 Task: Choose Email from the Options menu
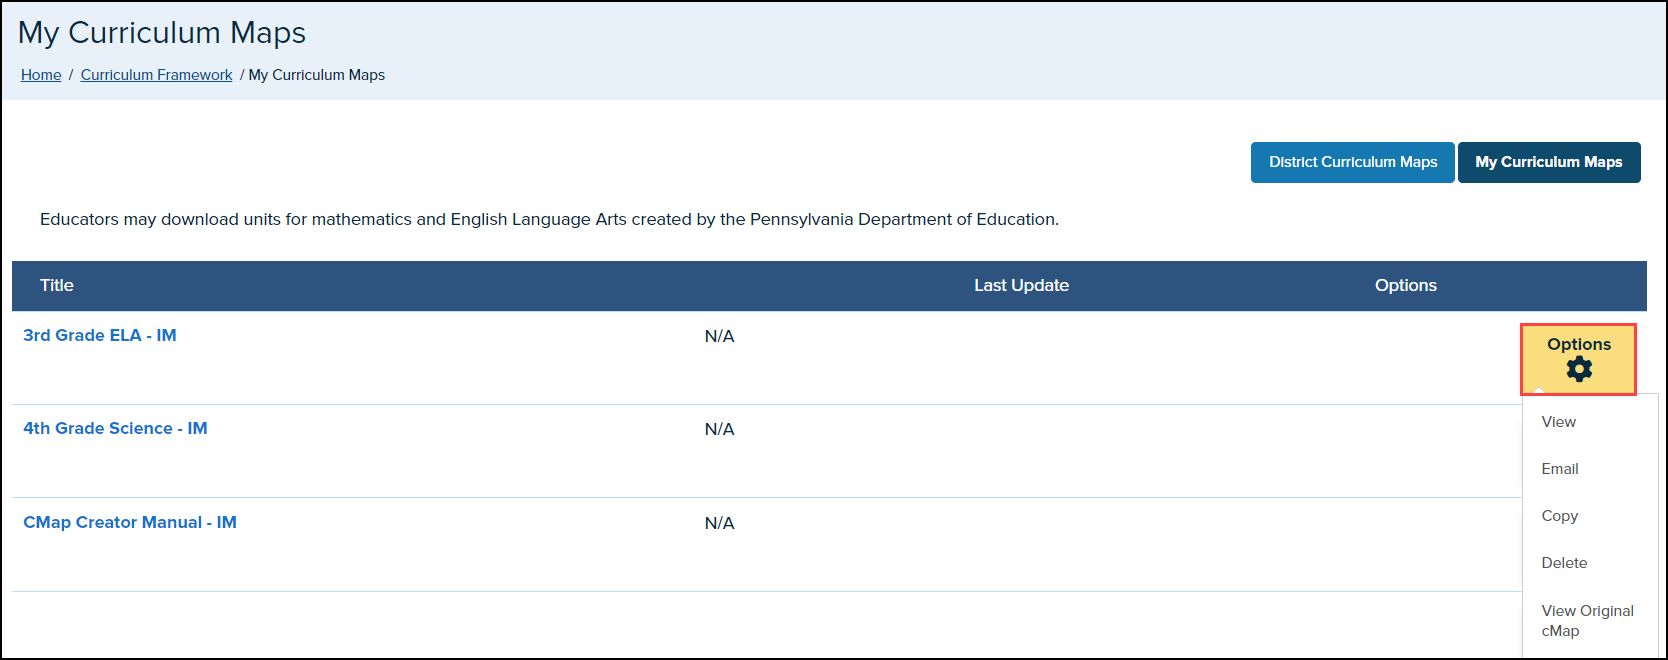(x=1559, y=469)
